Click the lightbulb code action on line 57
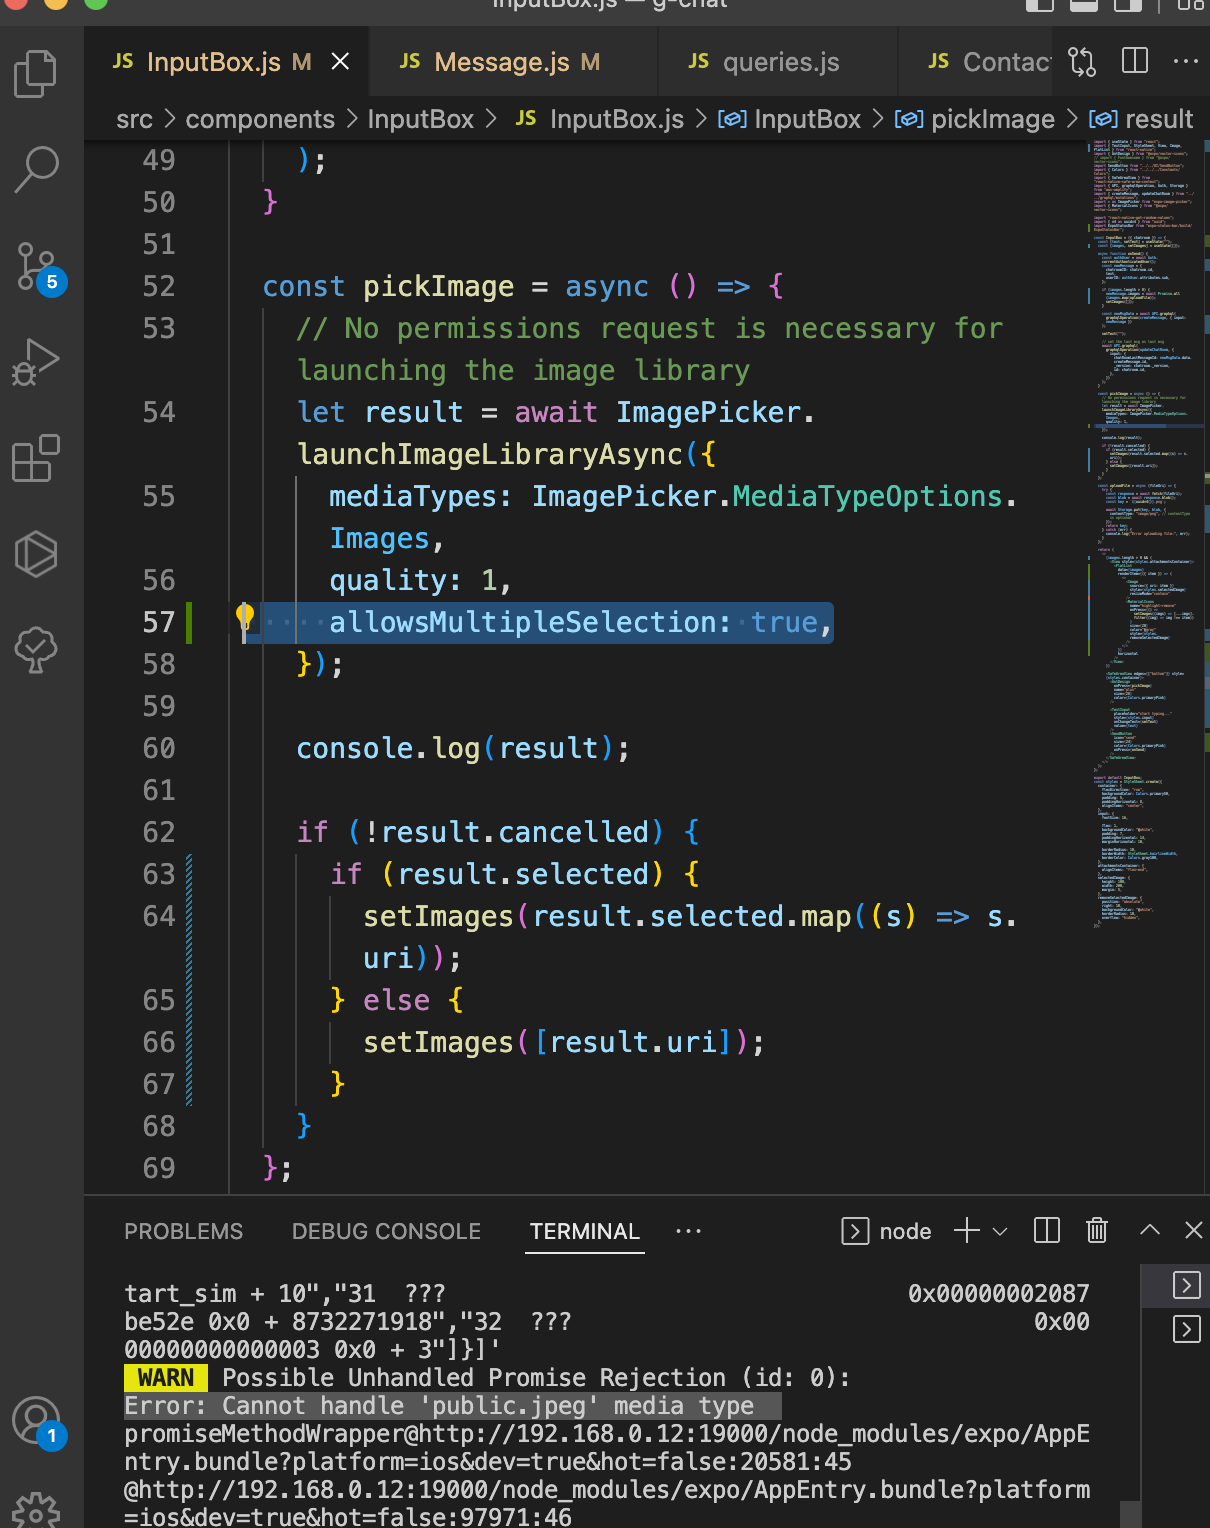 tap(245, 618)
